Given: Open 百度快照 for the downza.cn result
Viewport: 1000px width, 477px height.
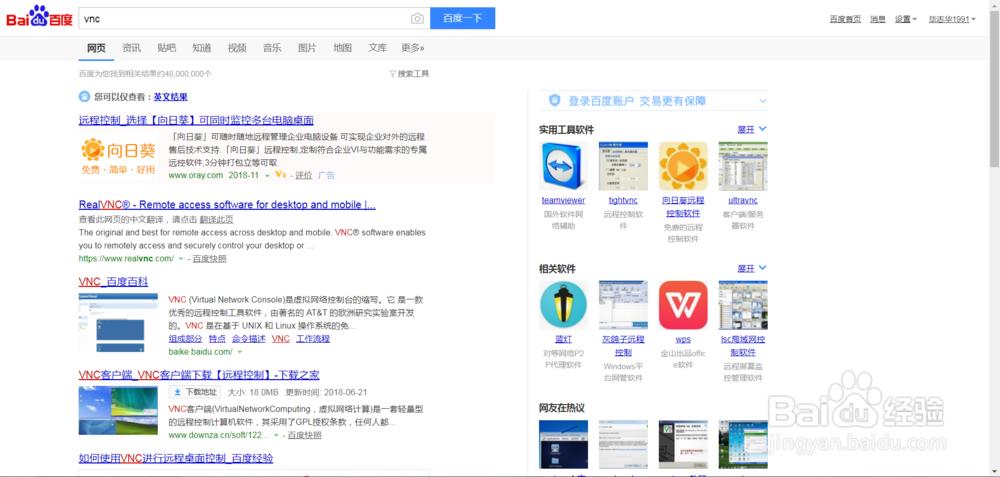Looking at the screenshot, I should (305, 436).
